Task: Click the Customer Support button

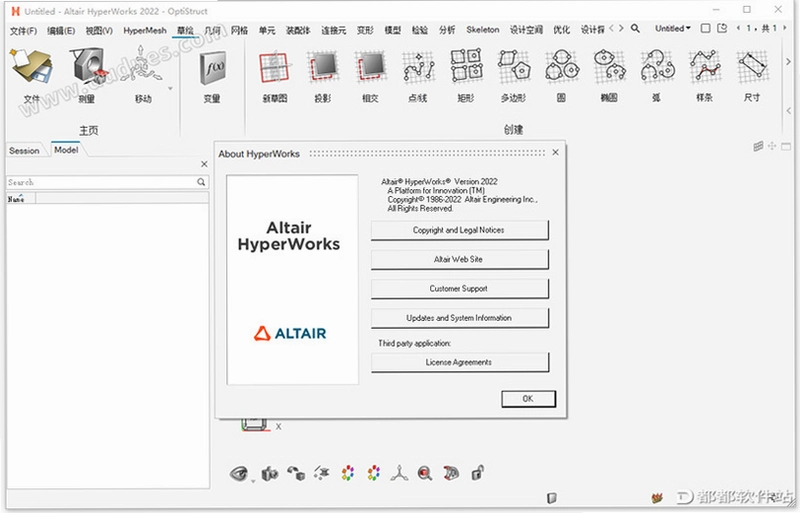Action: [x=459, y=288]
